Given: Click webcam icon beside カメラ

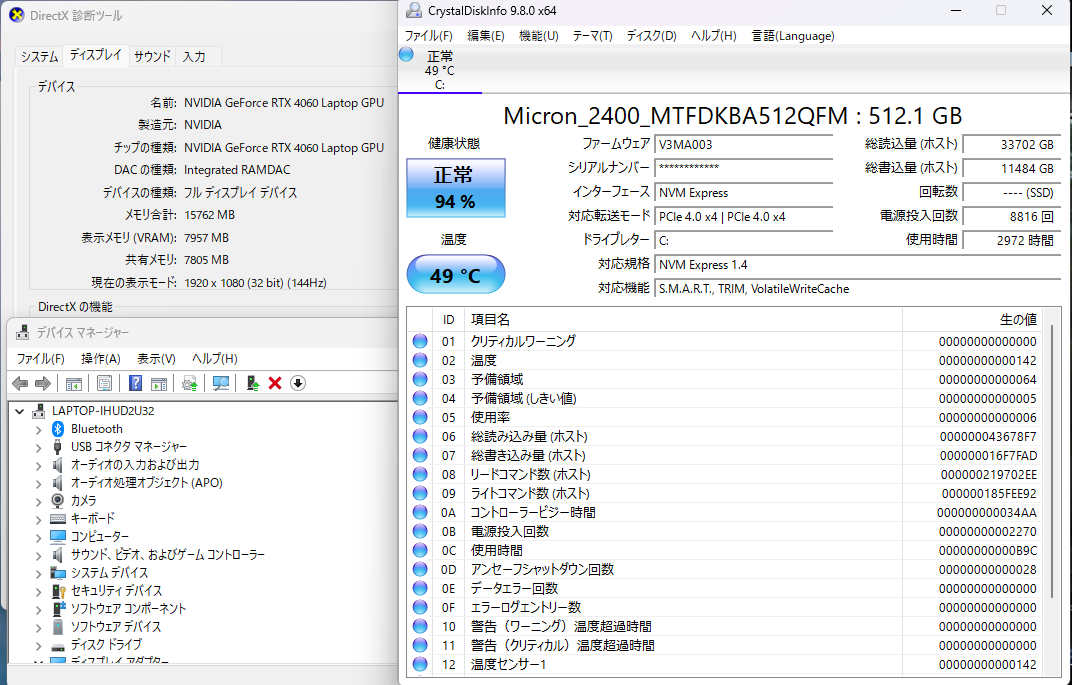Looking at the screenshot, I should (x=58, y=500).
